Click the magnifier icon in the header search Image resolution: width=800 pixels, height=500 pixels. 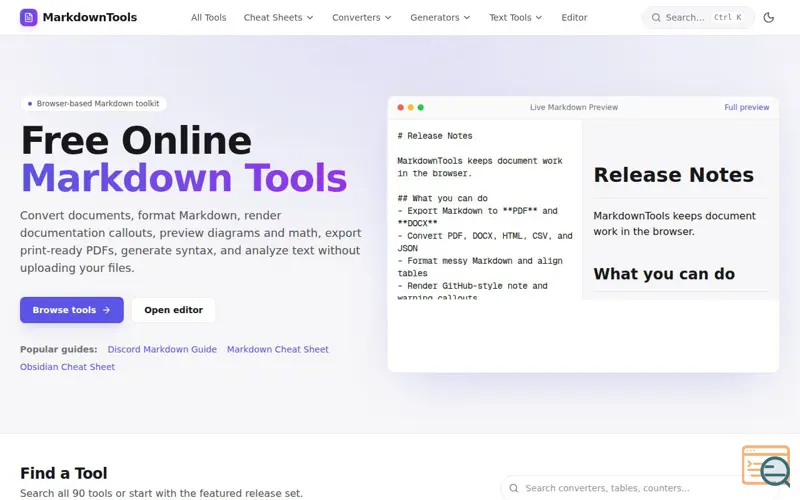click(656, 18)
